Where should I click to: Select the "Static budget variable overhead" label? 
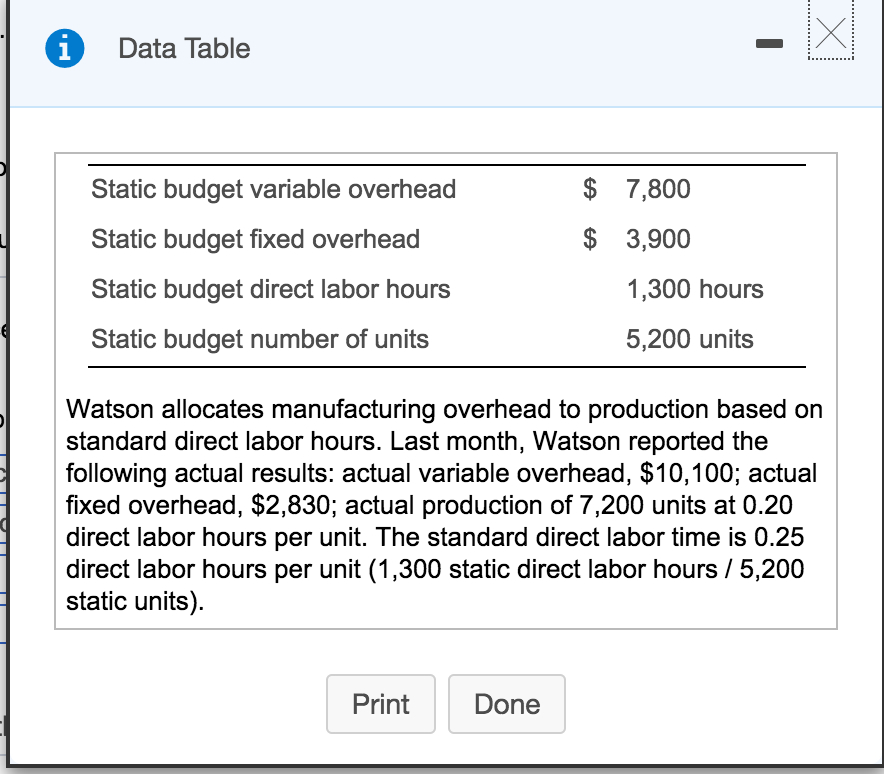click(273, 189)
